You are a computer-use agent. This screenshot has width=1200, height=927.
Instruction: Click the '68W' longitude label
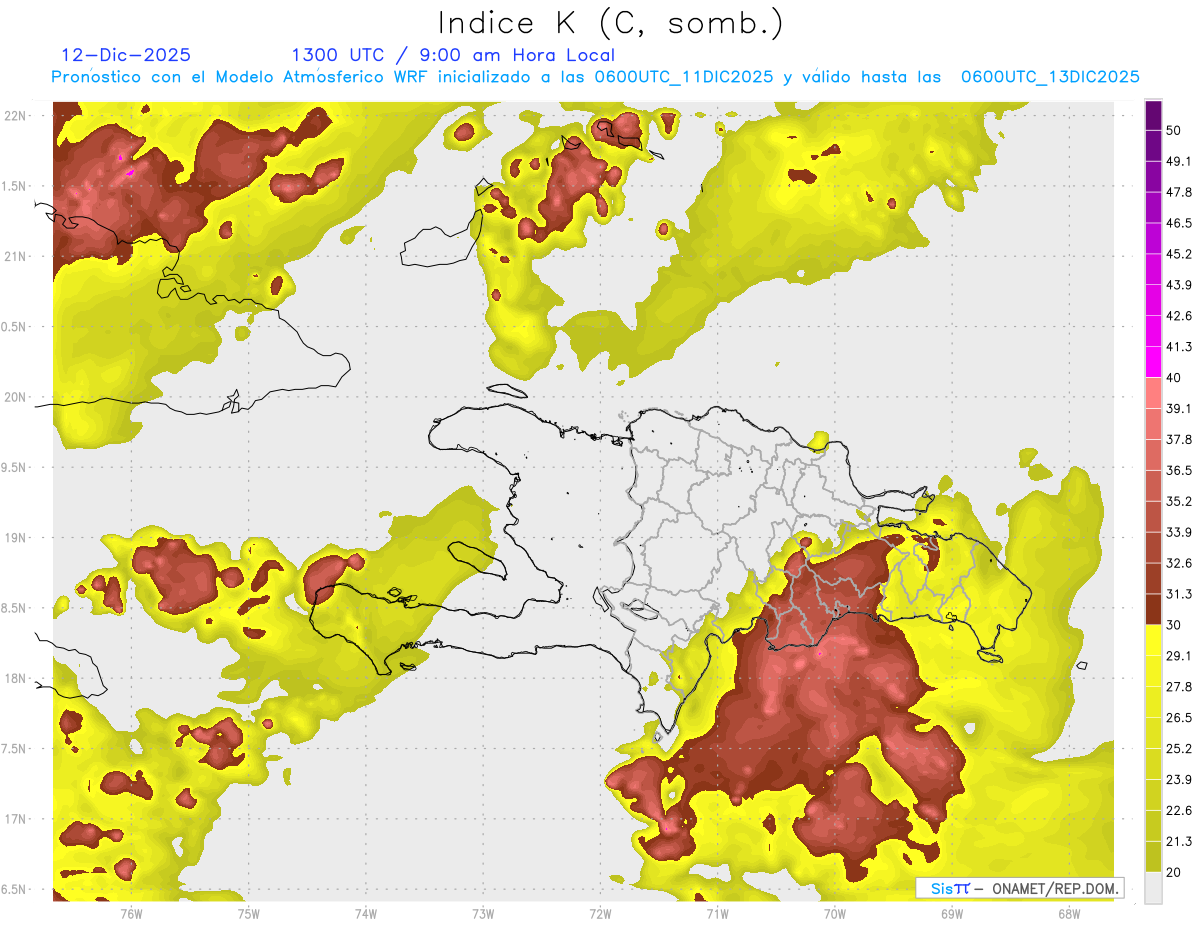(x=1069, y=913)
